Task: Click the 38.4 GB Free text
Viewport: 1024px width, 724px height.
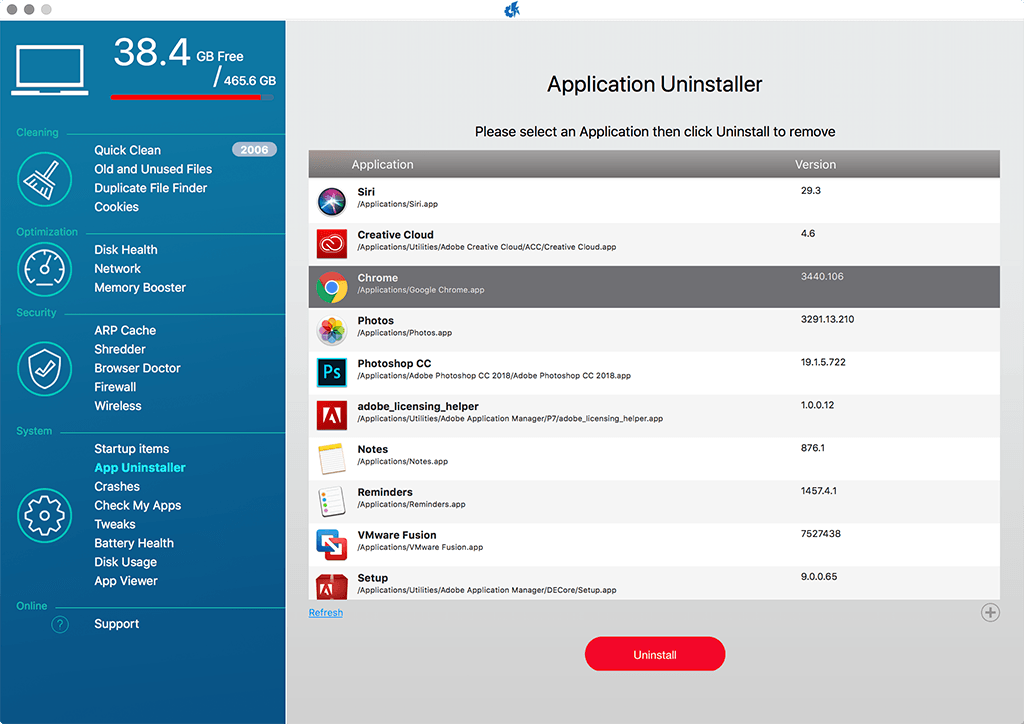Action: tap(178, 54)
